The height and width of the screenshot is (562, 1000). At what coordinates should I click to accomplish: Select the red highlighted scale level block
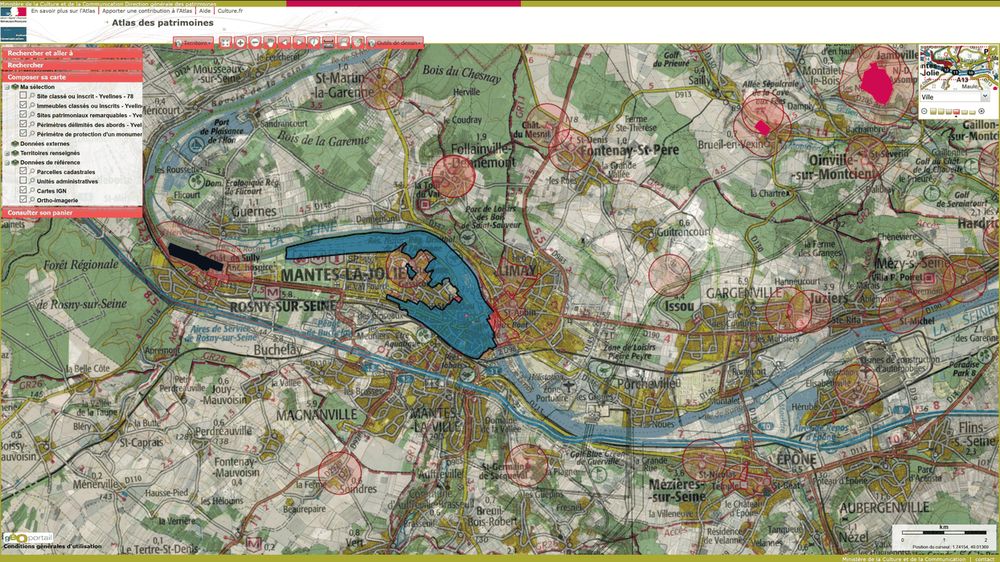pyautogui.click(x=957, y=112)
